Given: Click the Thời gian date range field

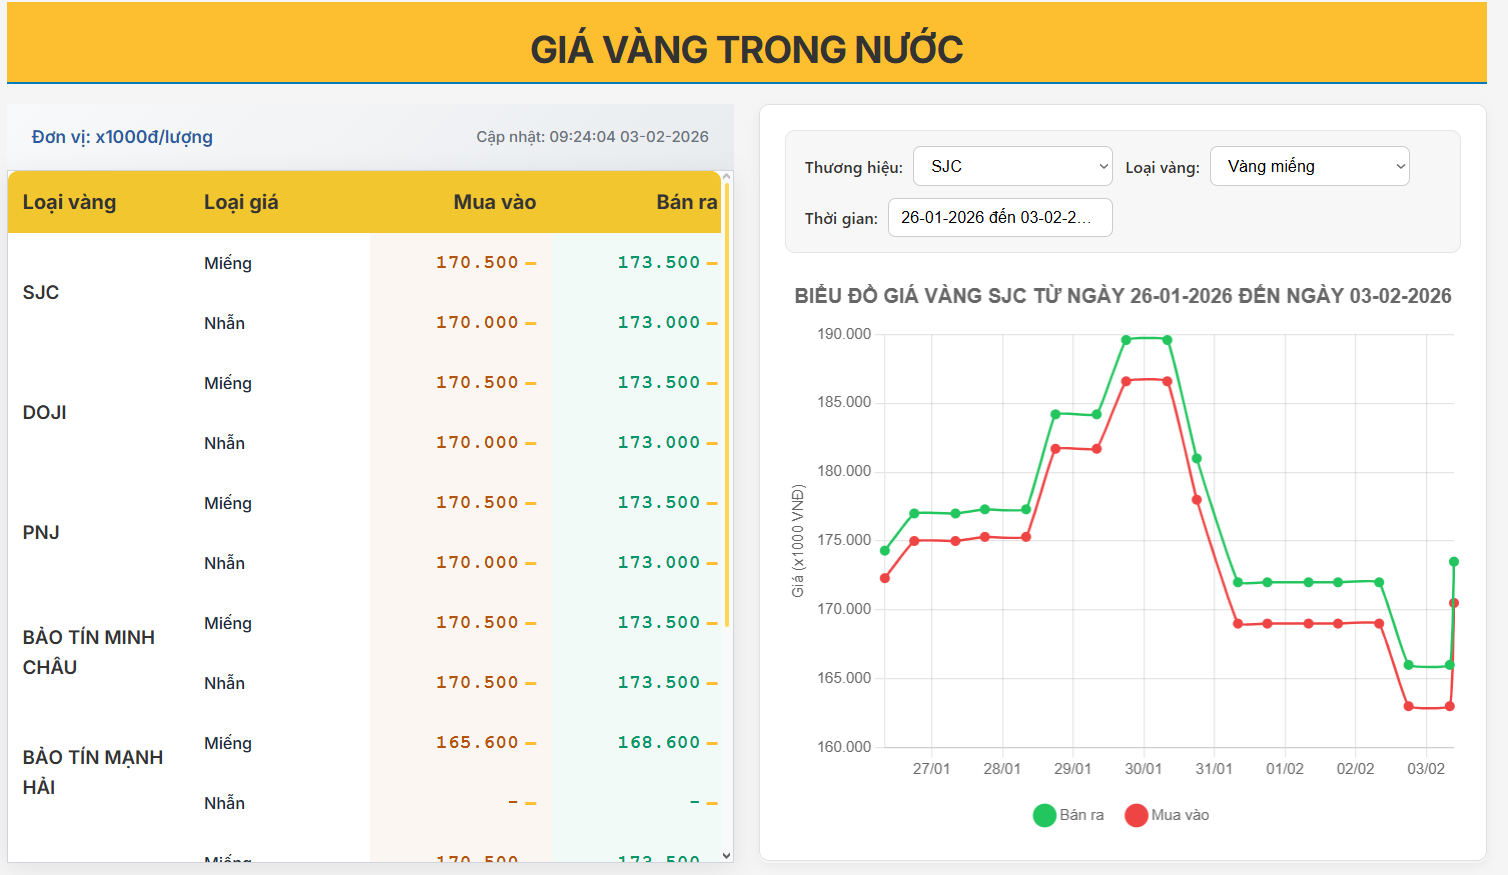Looking at the screenshot, I should pyautogui.click(x=1000, y=217).
